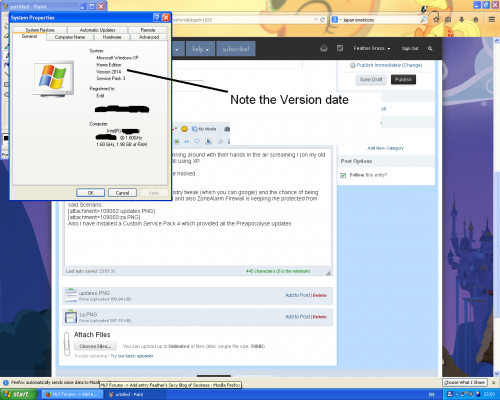This screenshot has width=500, height=400.
Task: Open Firefox downloads arrow icon
Action: pos(462,20)
